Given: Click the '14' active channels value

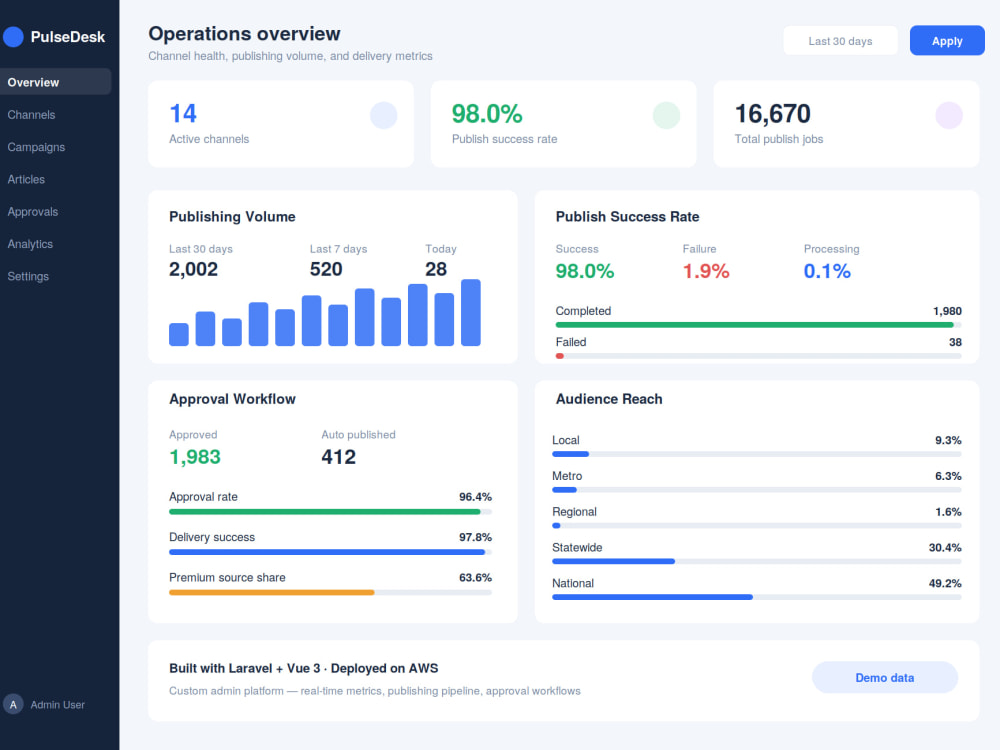Looking at the screenshot, I should [x=183, y=114].
